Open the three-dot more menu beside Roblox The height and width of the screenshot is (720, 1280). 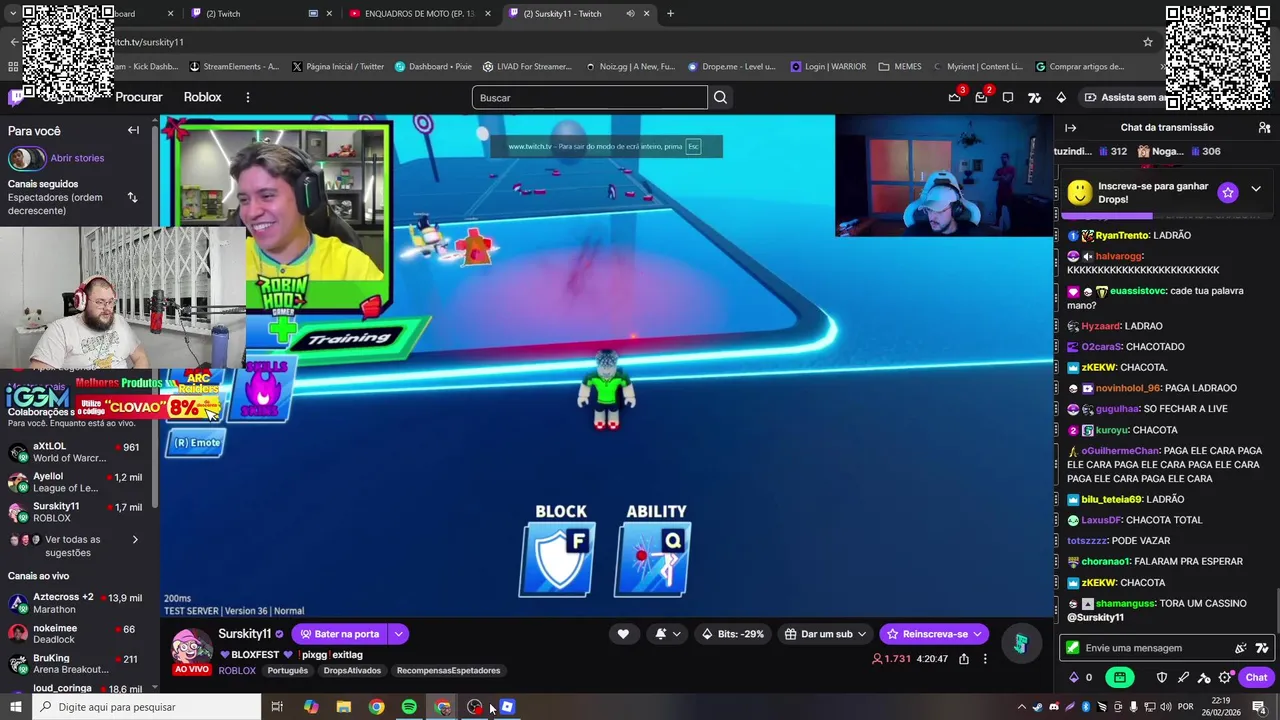pos(248,97)
